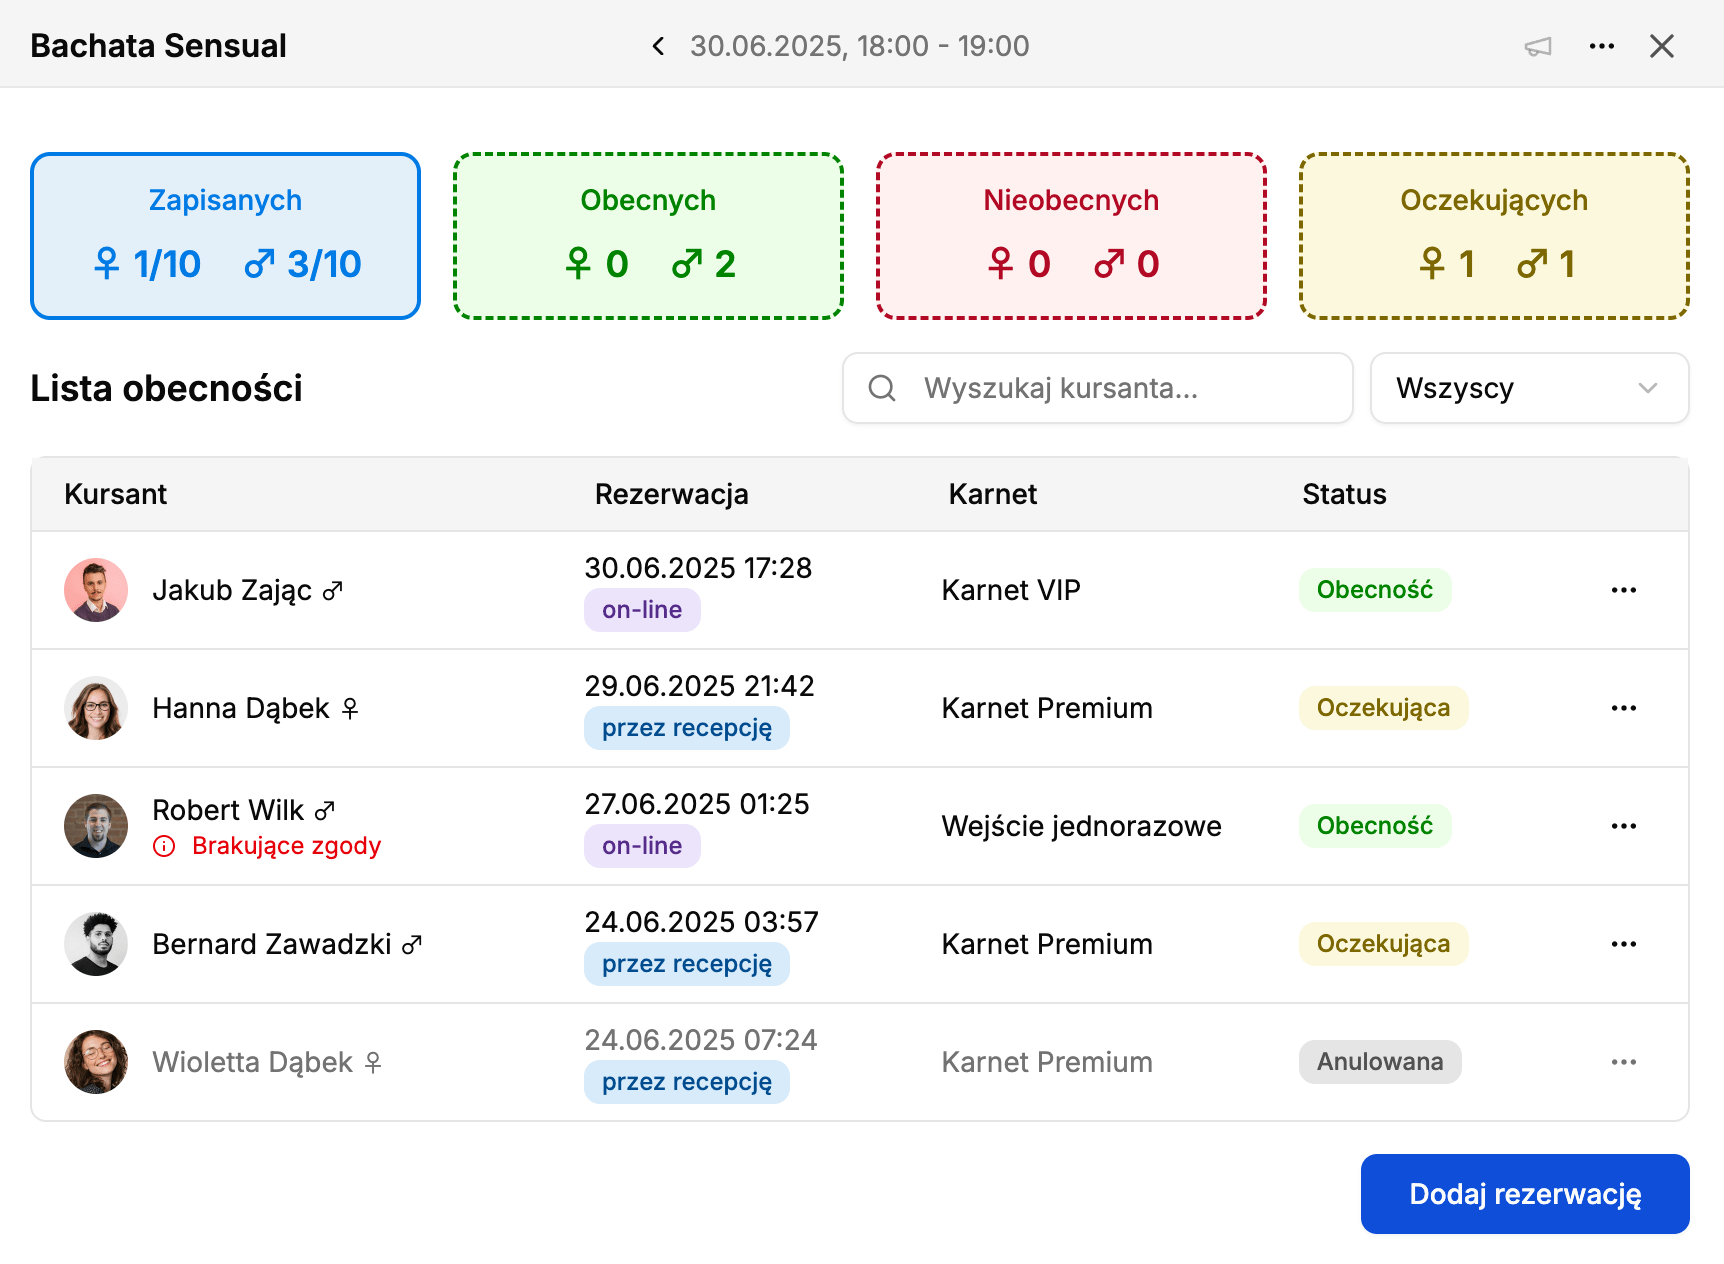Click the Wyszukaj kursanta search field
Image resolution: width=1724 pixels, height=1264 pixels.
tap(1097, 388)
